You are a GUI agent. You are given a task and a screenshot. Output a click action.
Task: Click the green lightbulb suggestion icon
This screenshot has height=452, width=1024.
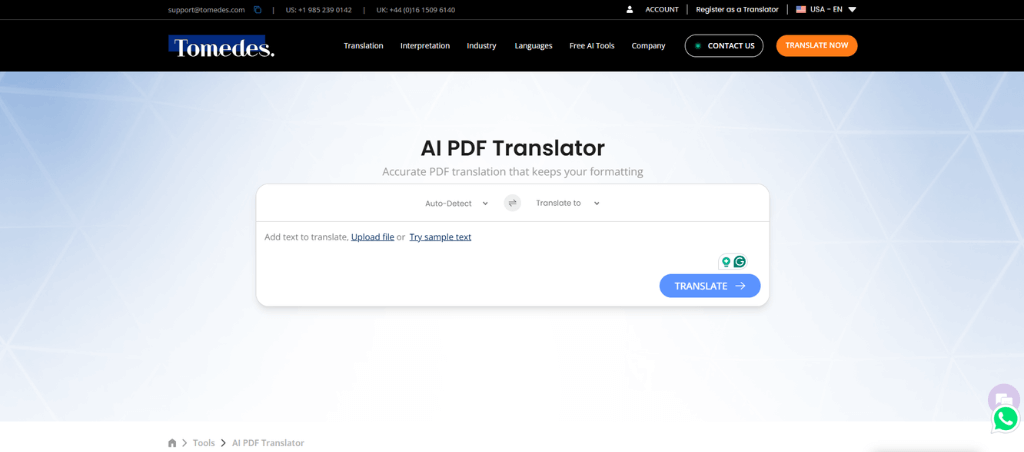click(726, 262)
